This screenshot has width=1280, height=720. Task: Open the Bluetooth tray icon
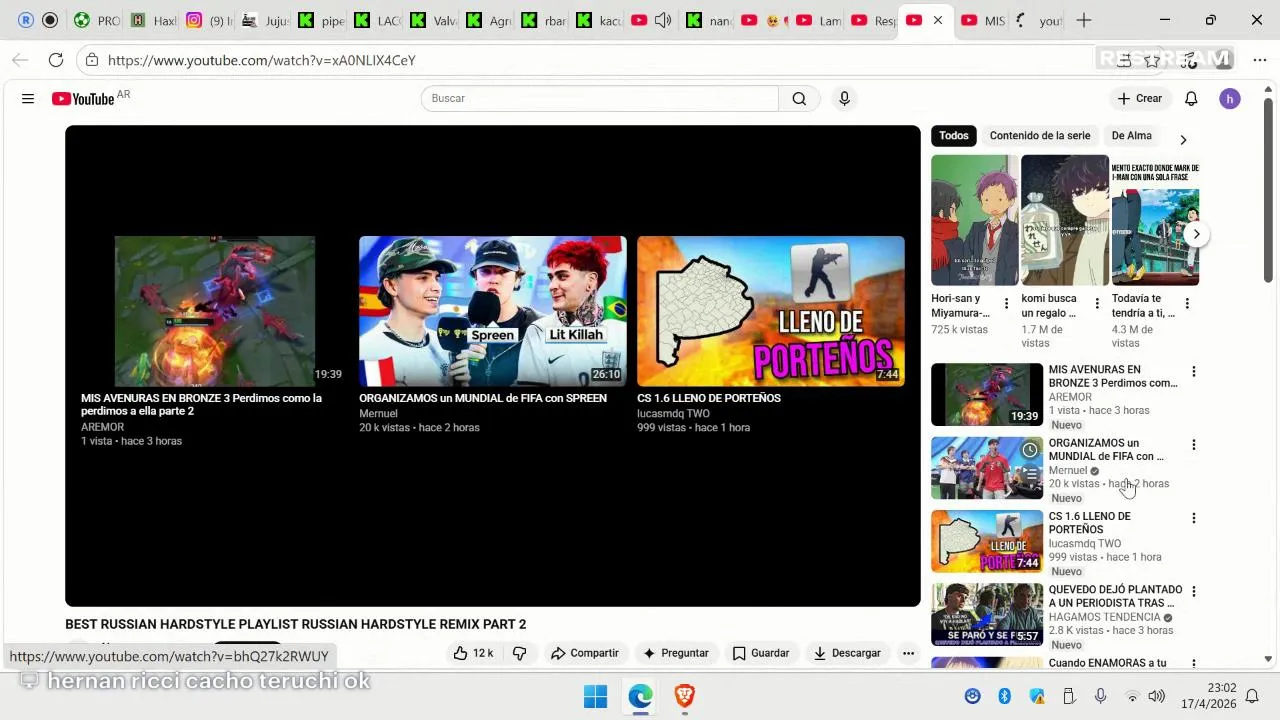click(1005, 696)
